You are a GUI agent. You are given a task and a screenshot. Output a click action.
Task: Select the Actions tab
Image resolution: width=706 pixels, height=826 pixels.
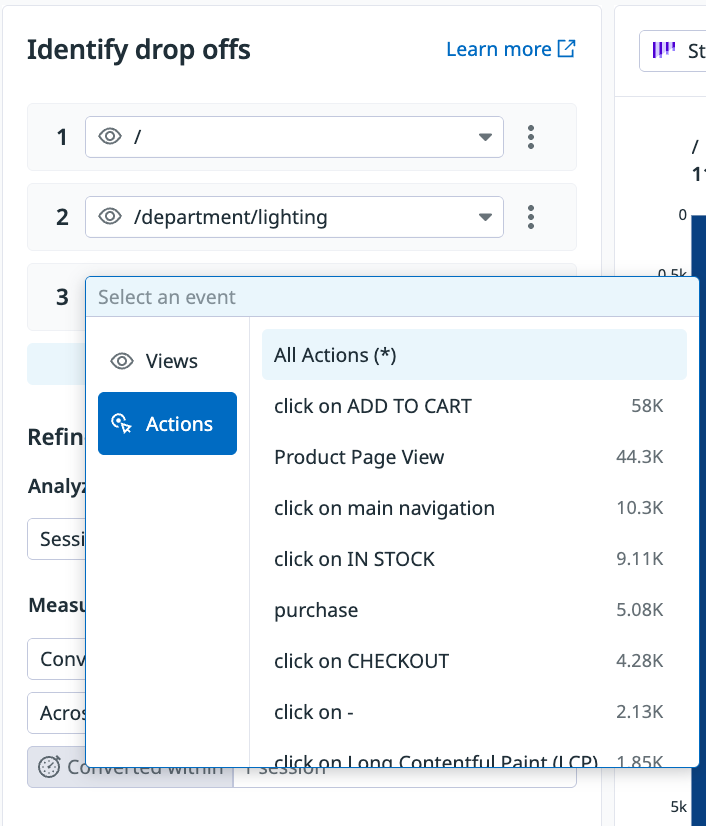167,424
